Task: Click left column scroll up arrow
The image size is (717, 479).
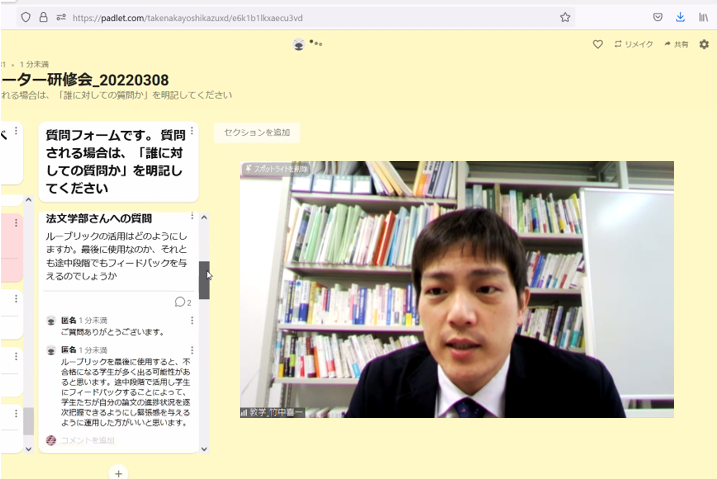Action: 28,200
